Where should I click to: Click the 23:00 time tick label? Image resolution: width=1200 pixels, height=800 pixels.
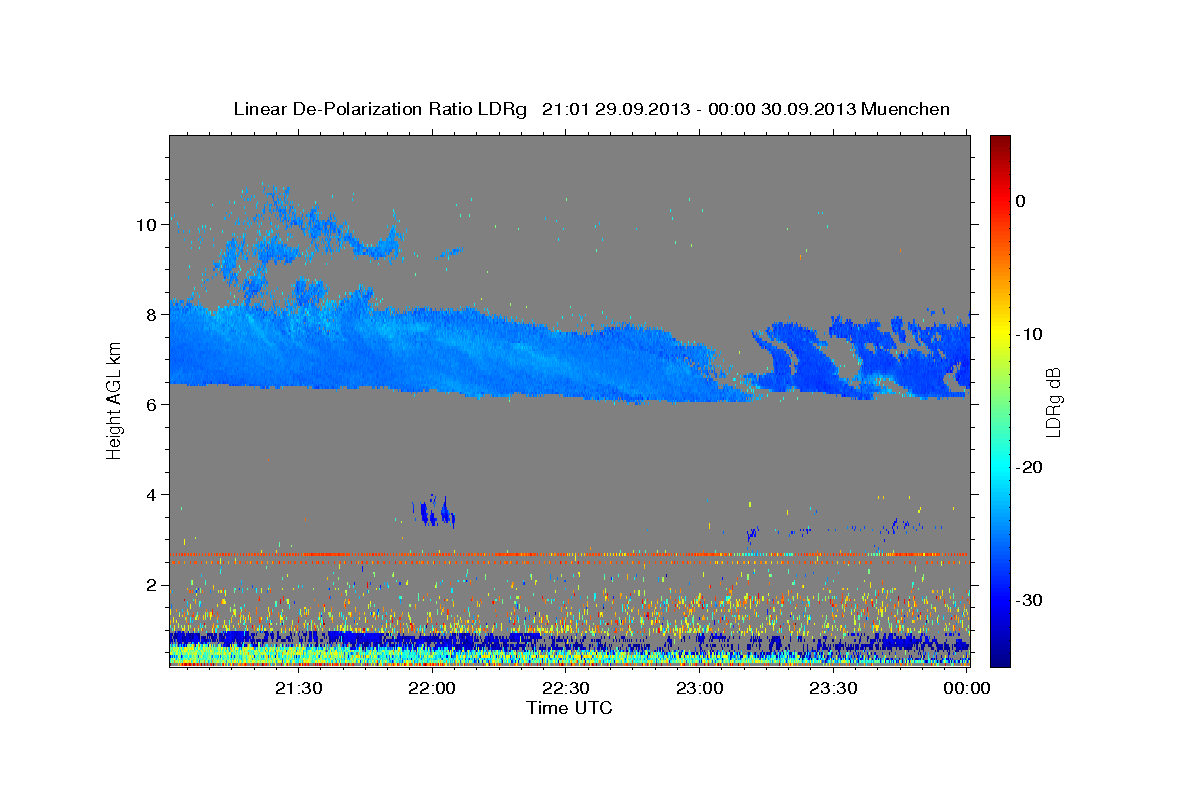tap(699, 687)
